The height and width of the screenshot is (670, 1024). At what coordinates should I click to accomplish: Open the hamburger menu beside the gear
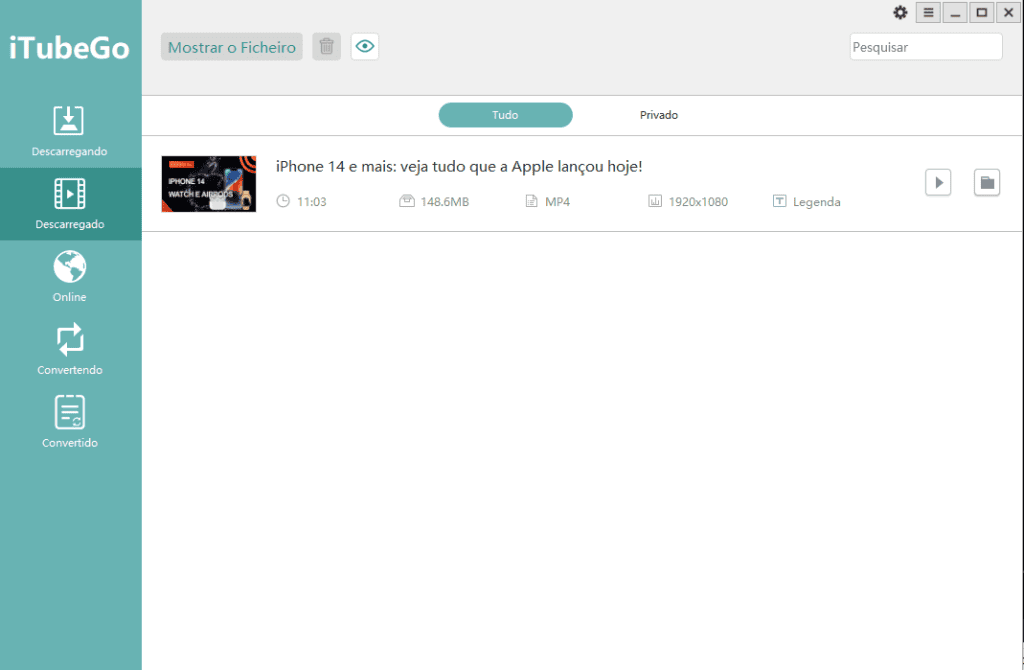pos(928,13)
